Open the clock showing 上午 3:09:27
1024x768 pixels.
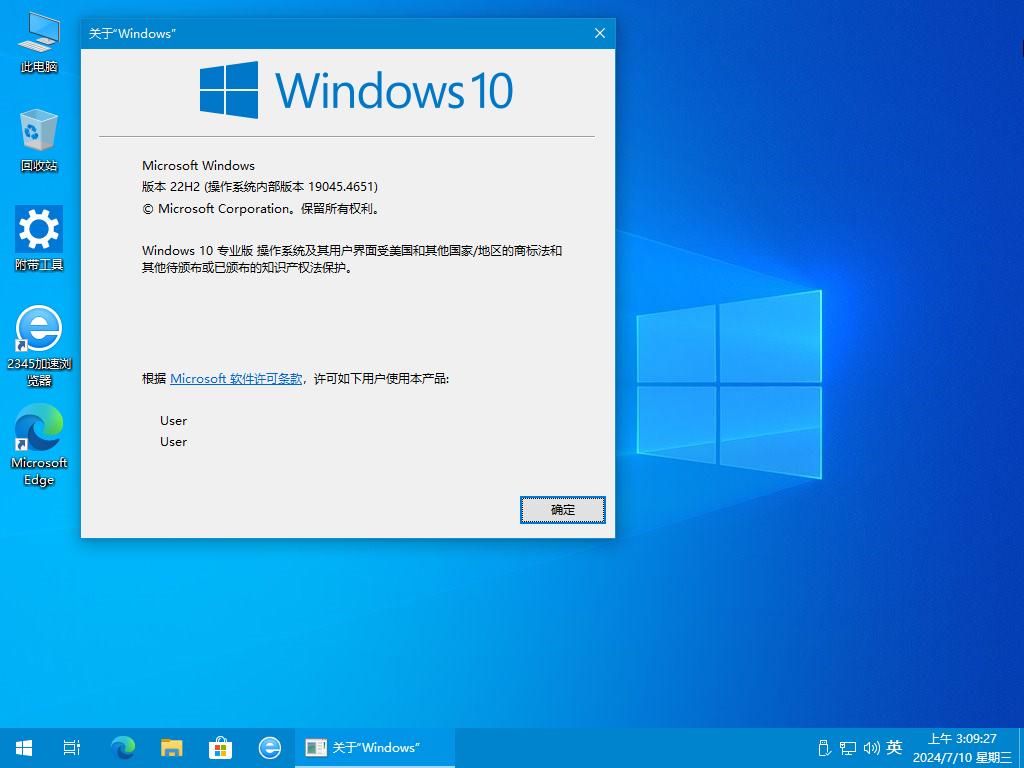pos(963,748)
